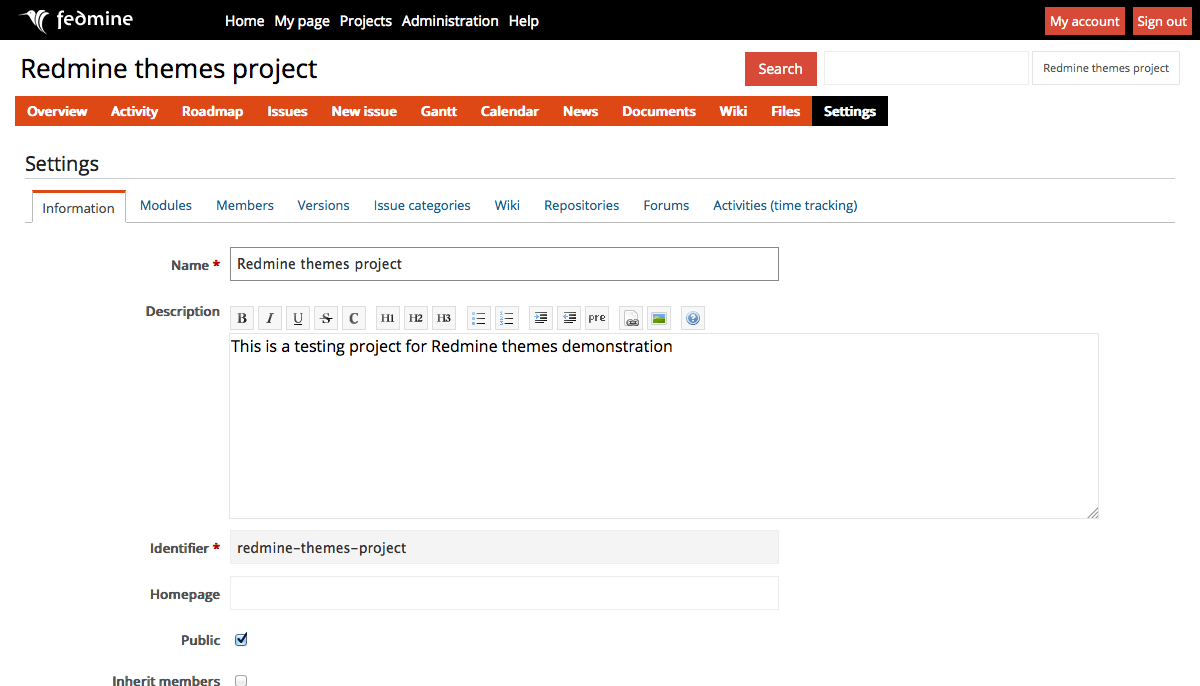
Task: Open the Wiki project tab in main menu
Action: coord(733,111)
